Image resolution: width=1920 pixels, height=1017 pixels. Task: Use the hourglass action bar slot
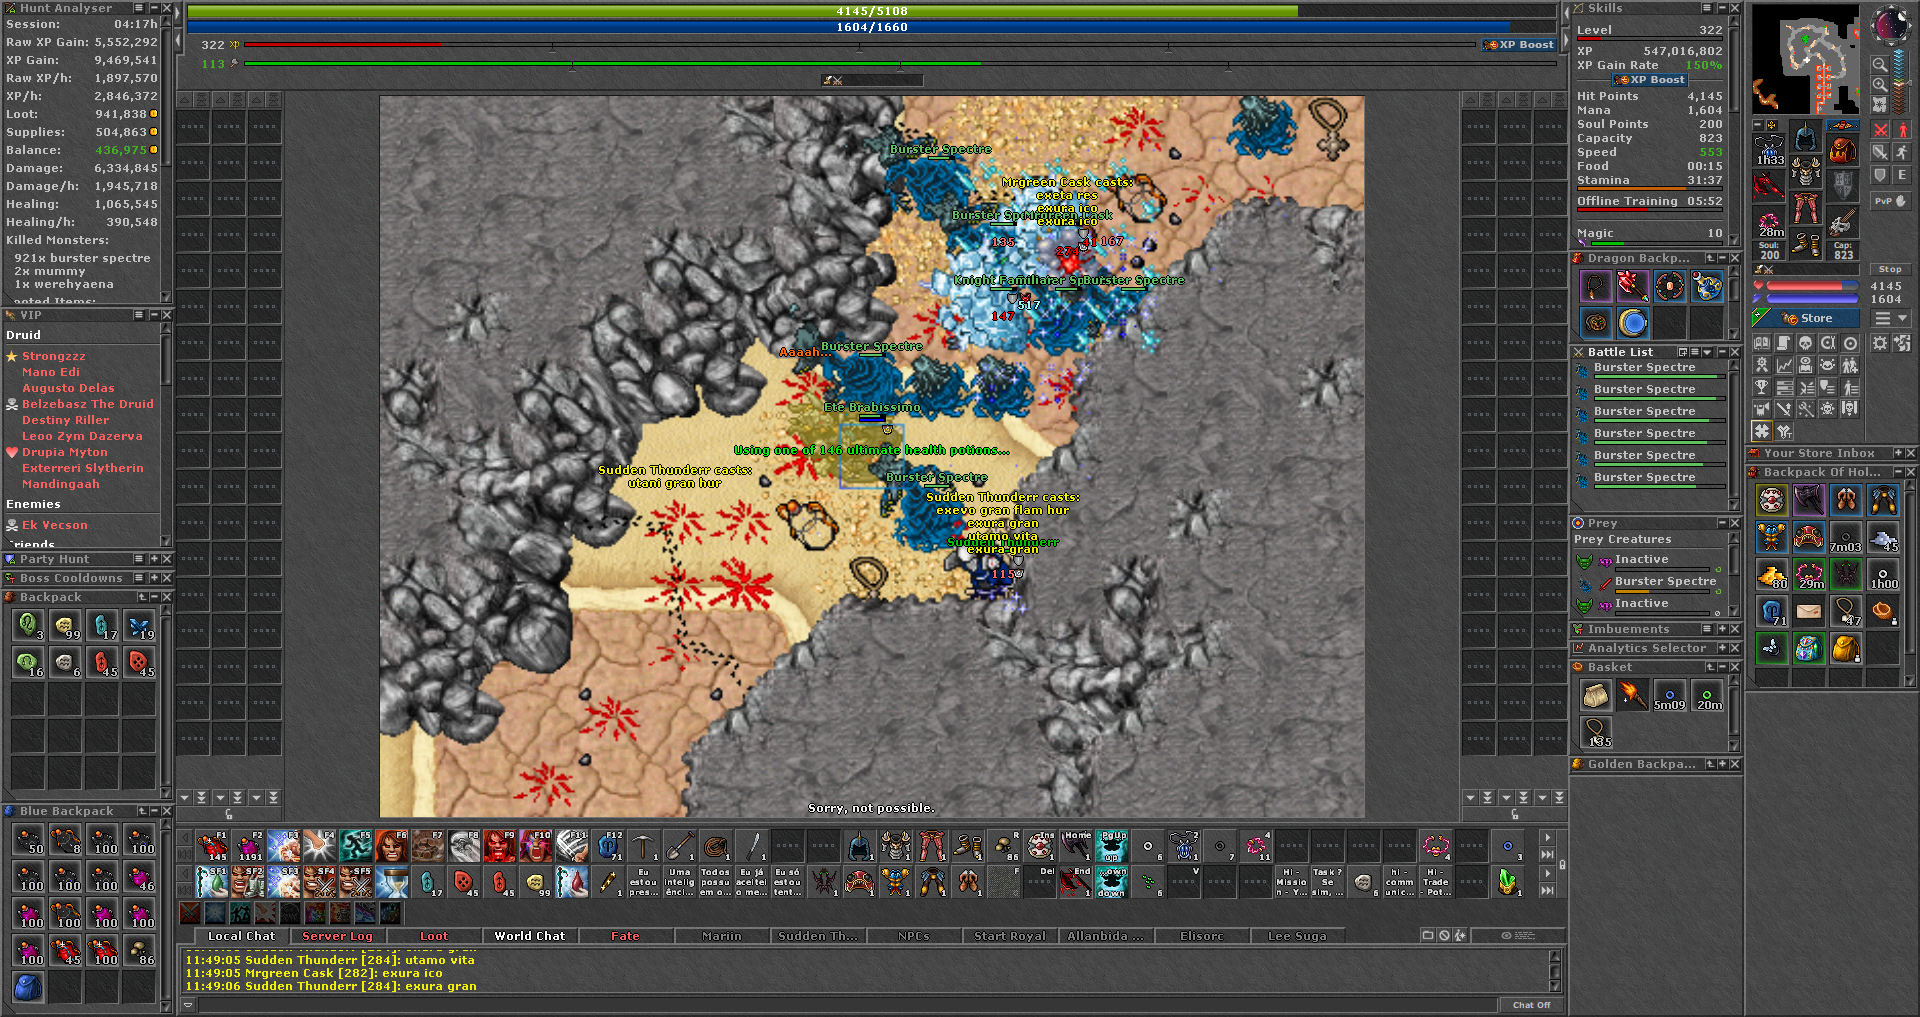pos(391,882)
